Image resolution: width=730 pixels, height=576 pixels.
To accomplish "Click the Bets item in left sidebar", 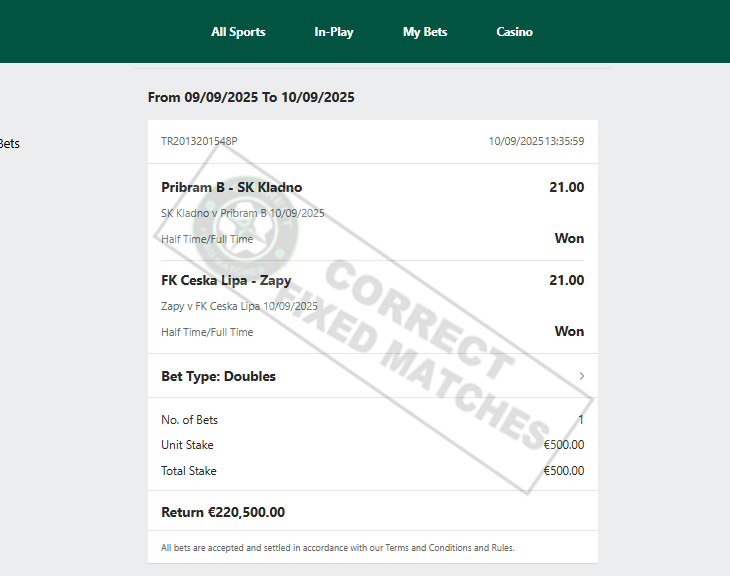I will 8,144.
